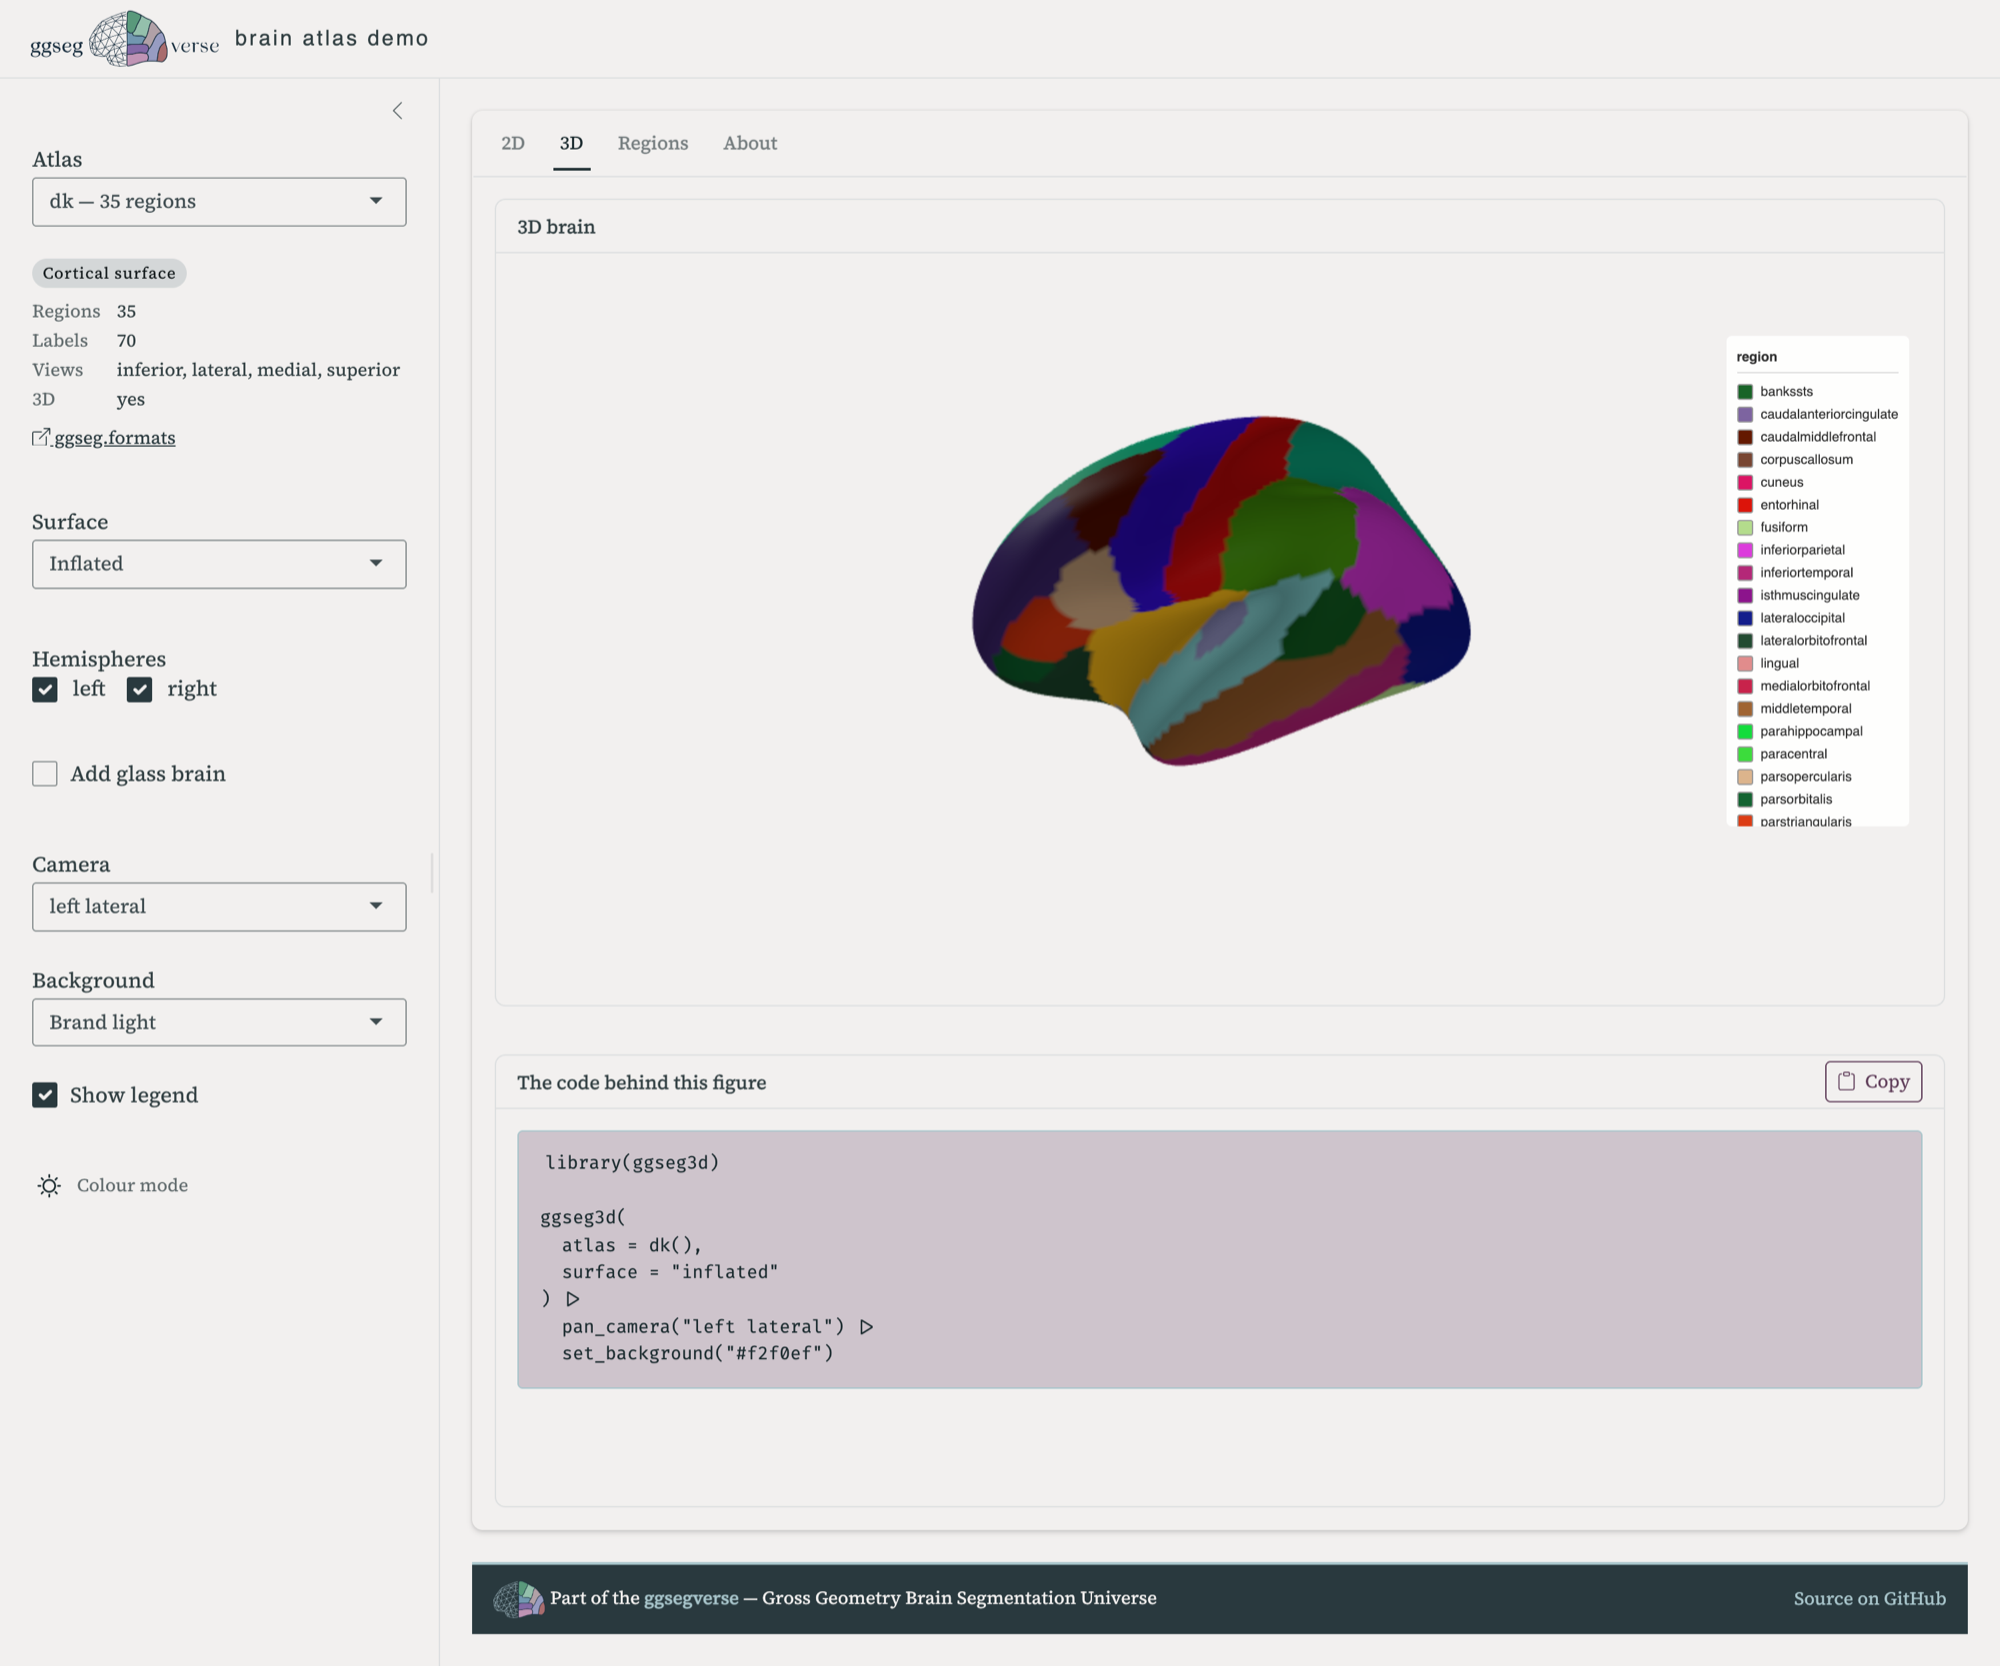
Task: Click the inferiortemporal legend entry
Action: coord(1796,573)
